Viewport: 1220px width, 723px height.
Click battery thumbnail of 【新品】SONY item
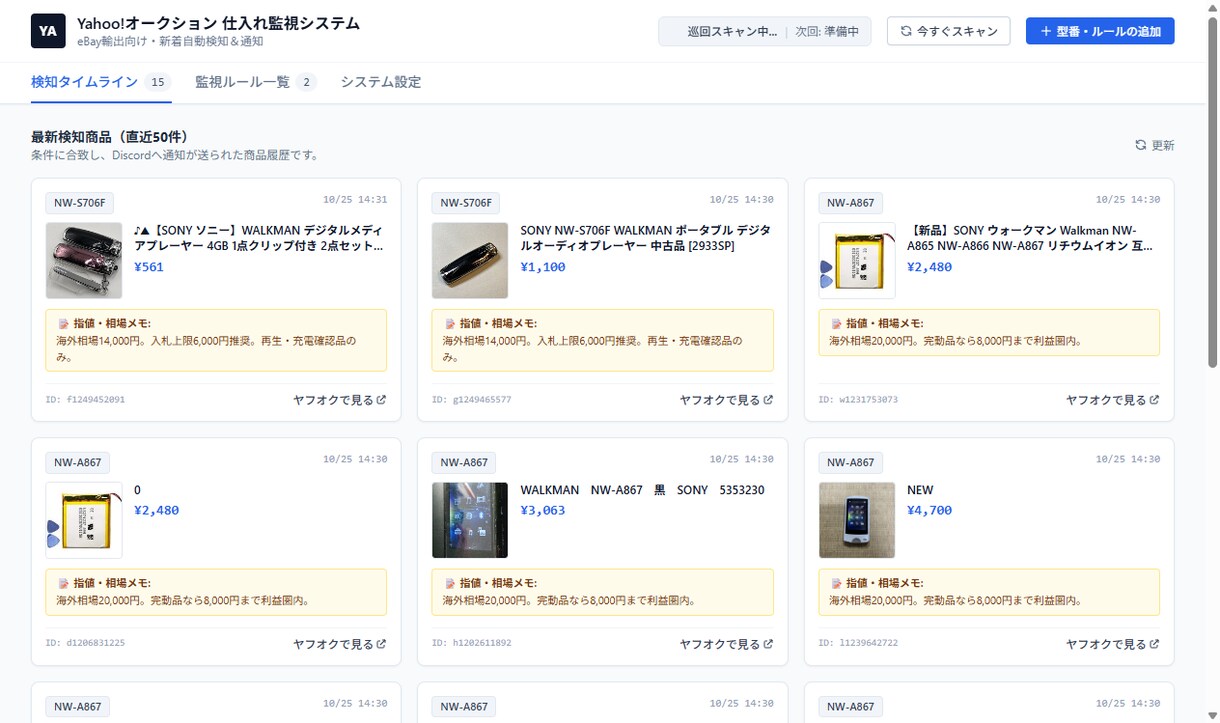pos(857,260)
